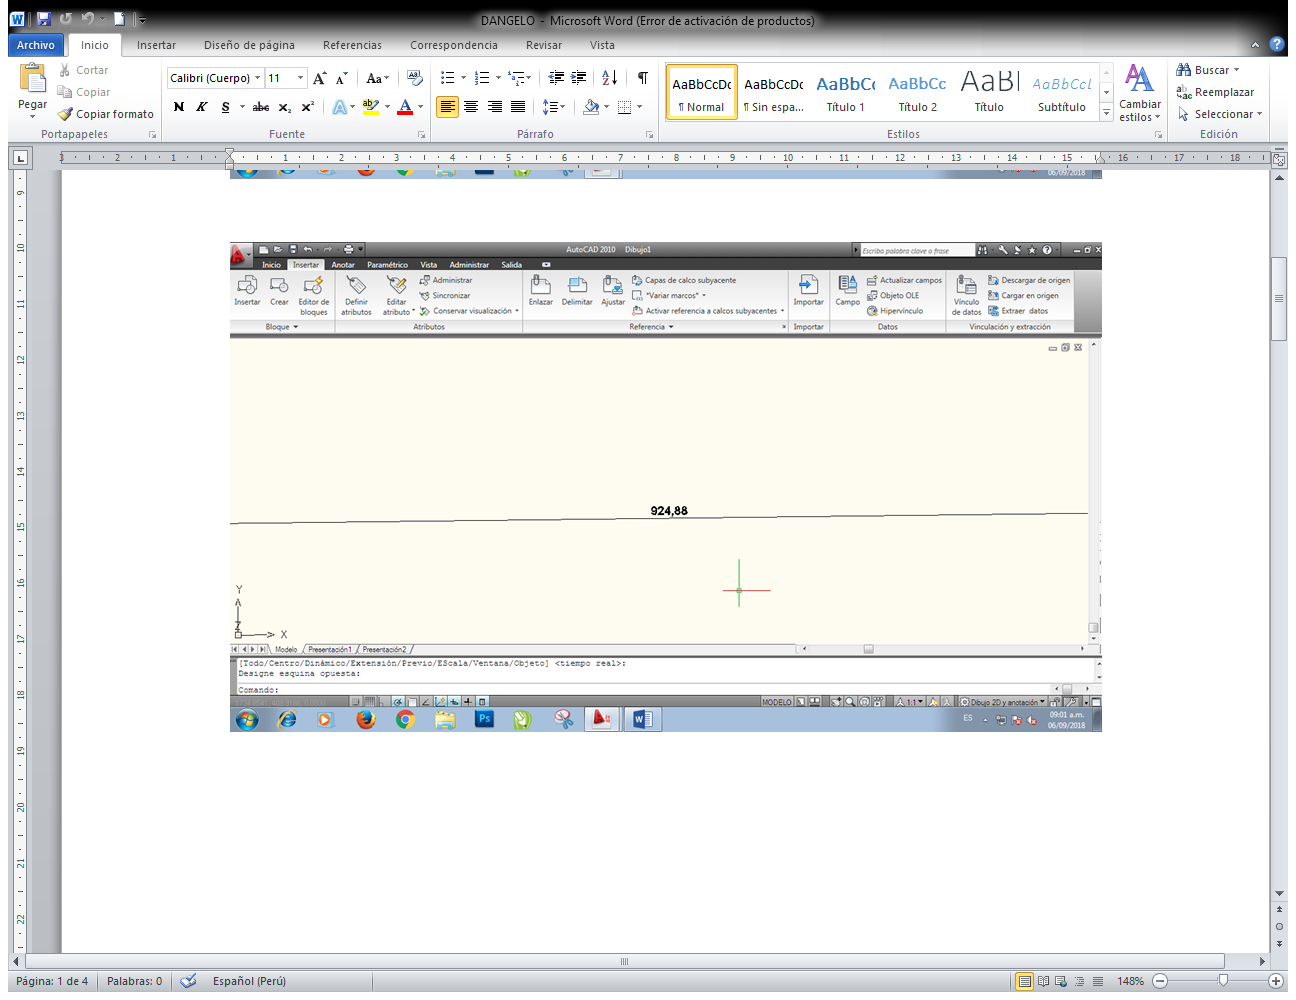Image resolution: width=1296 pixels, height=1000 pixels.
Task: Click Español (Perú) language in status bar
Action: [x=249, y=981]
